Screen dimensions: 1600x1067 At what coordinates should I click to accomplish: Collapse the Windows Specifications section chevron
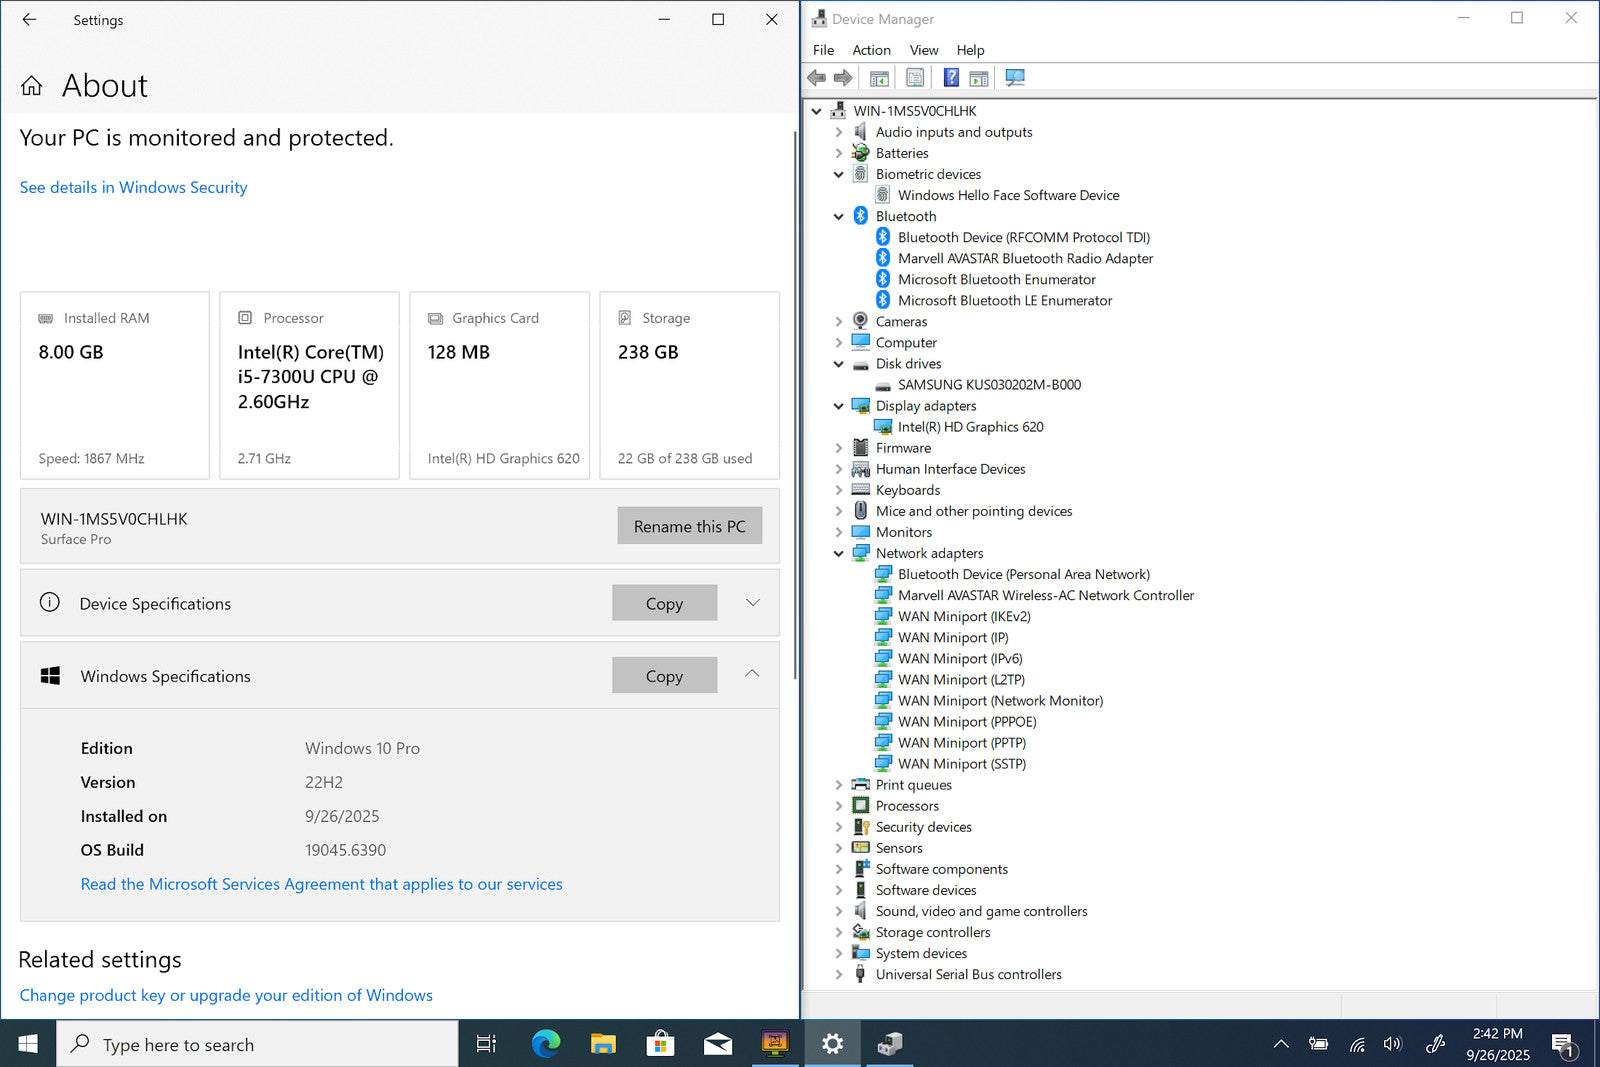point(752,675)
